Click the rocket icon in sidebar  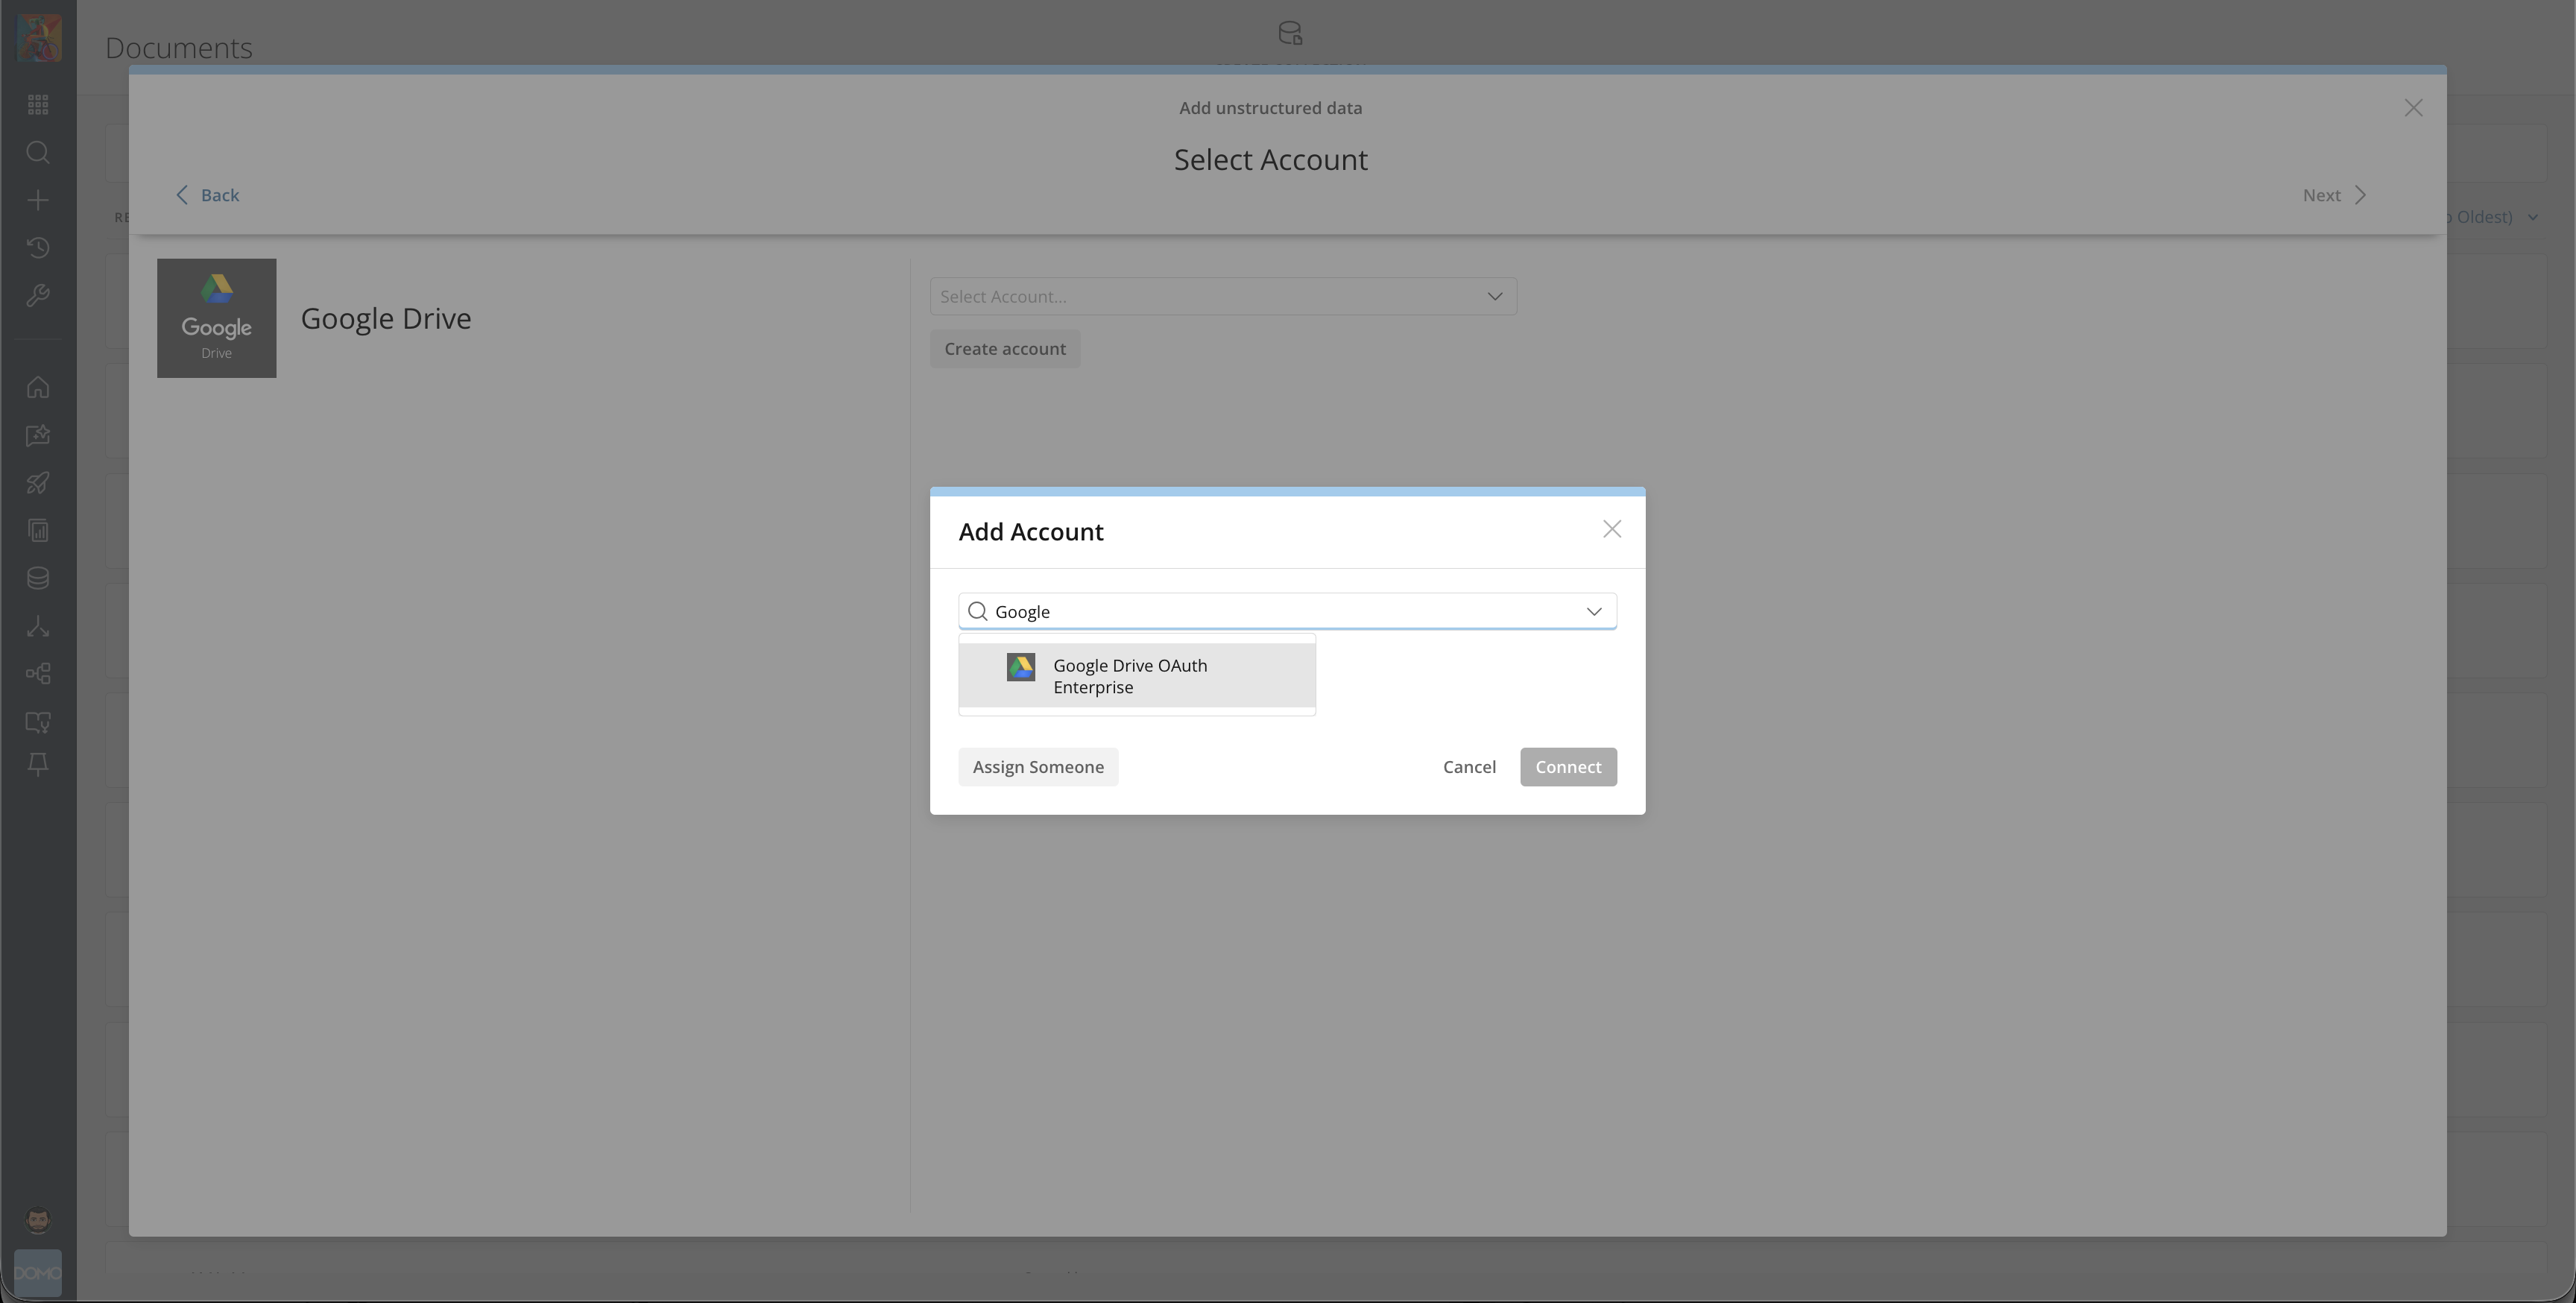(38, 483)
